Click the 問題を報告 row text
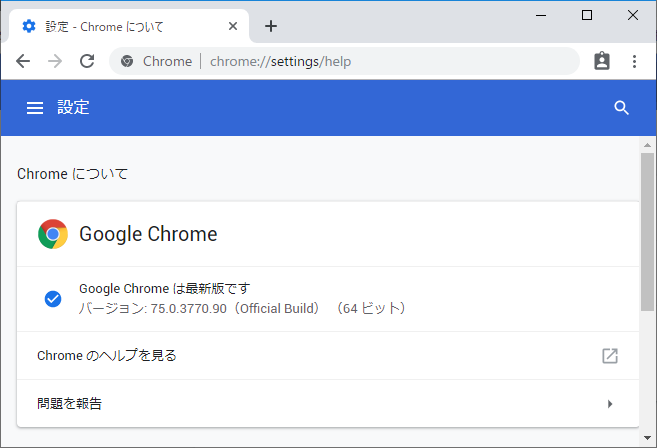The height and width of the screenshot is (448, 657). click(x=70, y=404)
